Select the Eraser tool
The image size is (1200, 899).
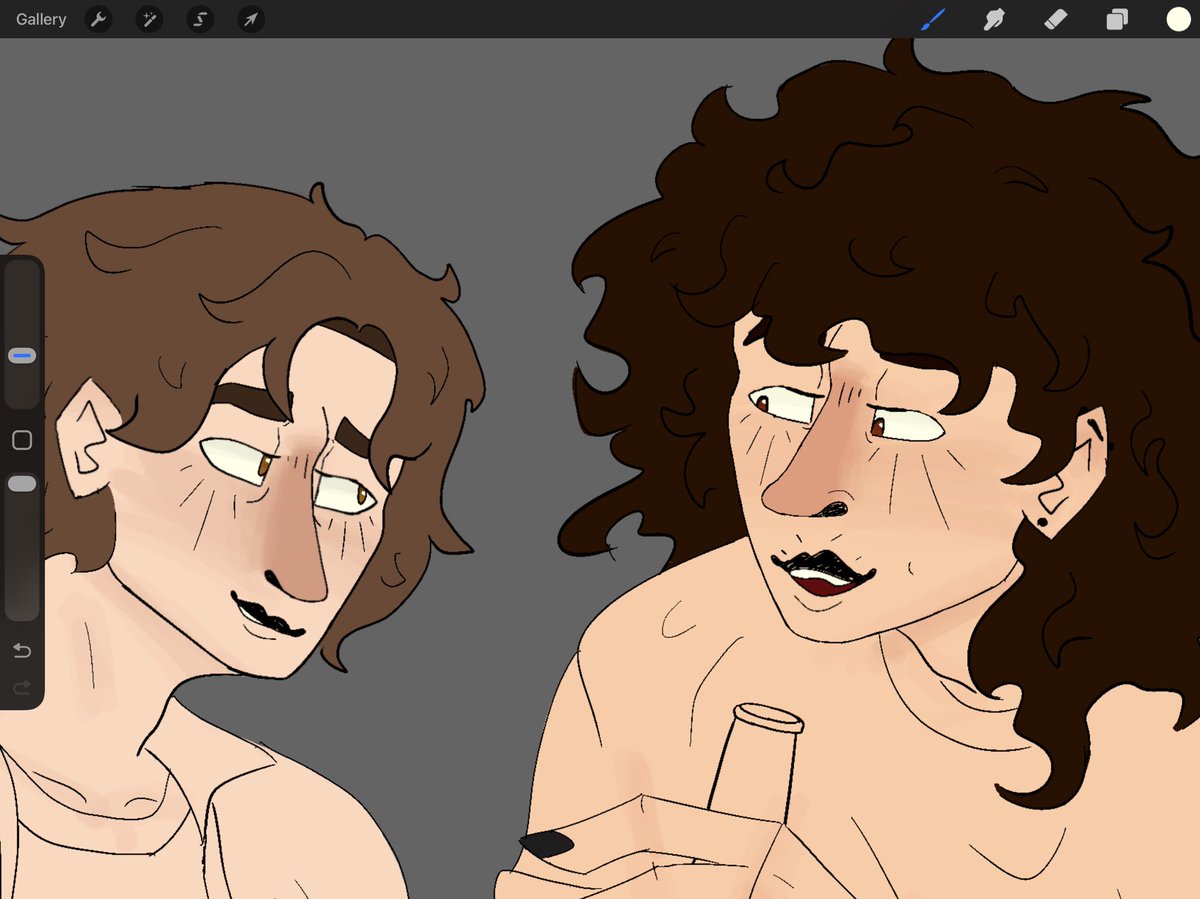(1055, 19)
